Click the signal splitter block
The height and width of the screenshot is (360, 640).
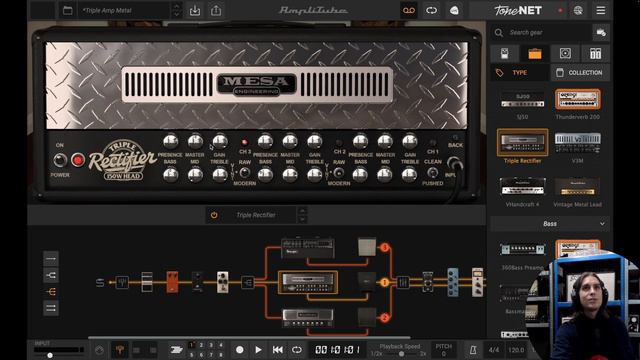coord(247,282)
